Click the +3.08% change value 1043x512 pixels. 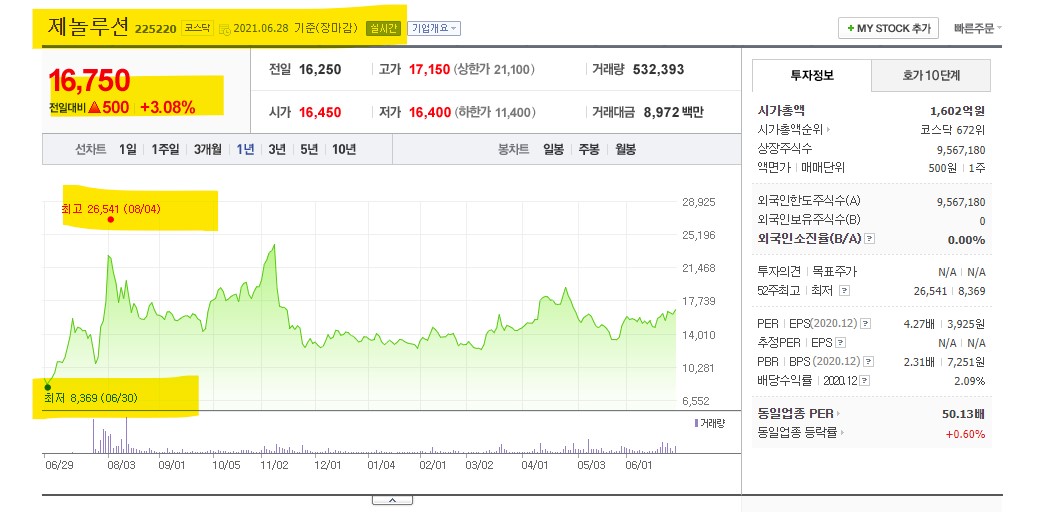168,107
